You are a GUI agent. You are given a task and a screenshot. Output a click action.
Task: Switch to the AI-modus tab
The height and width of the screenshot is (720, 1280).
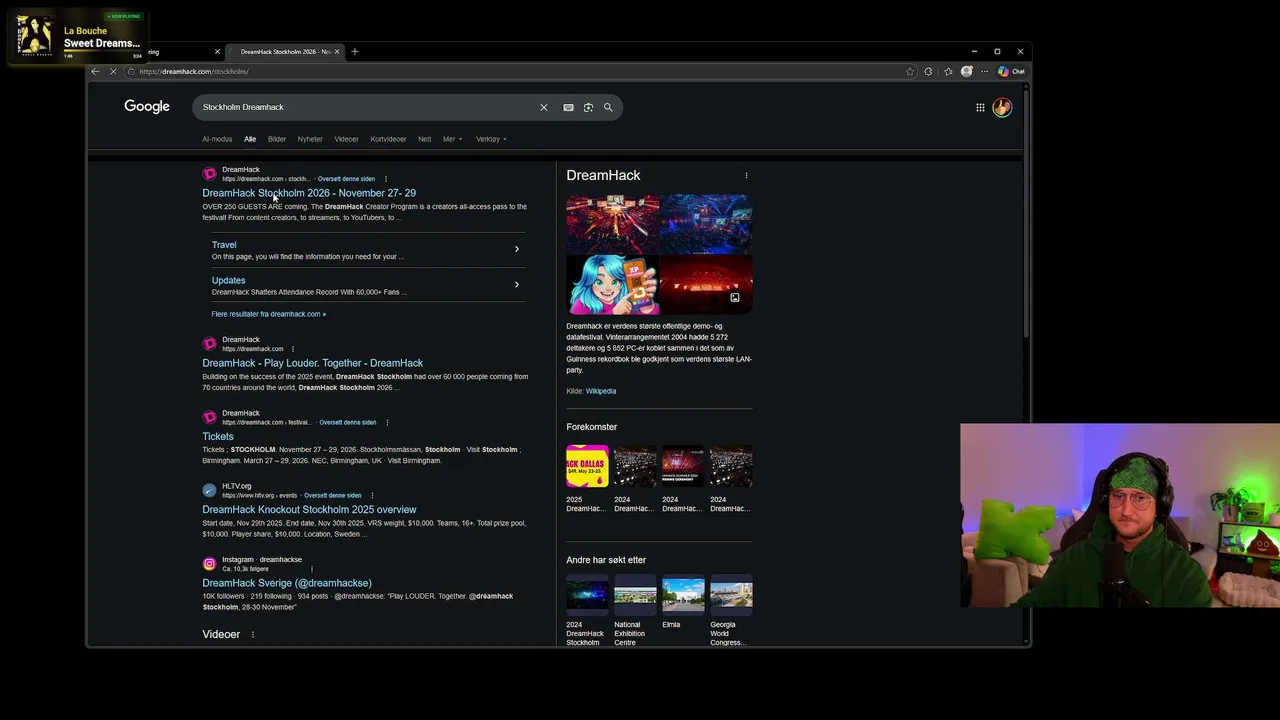(217, 139)
